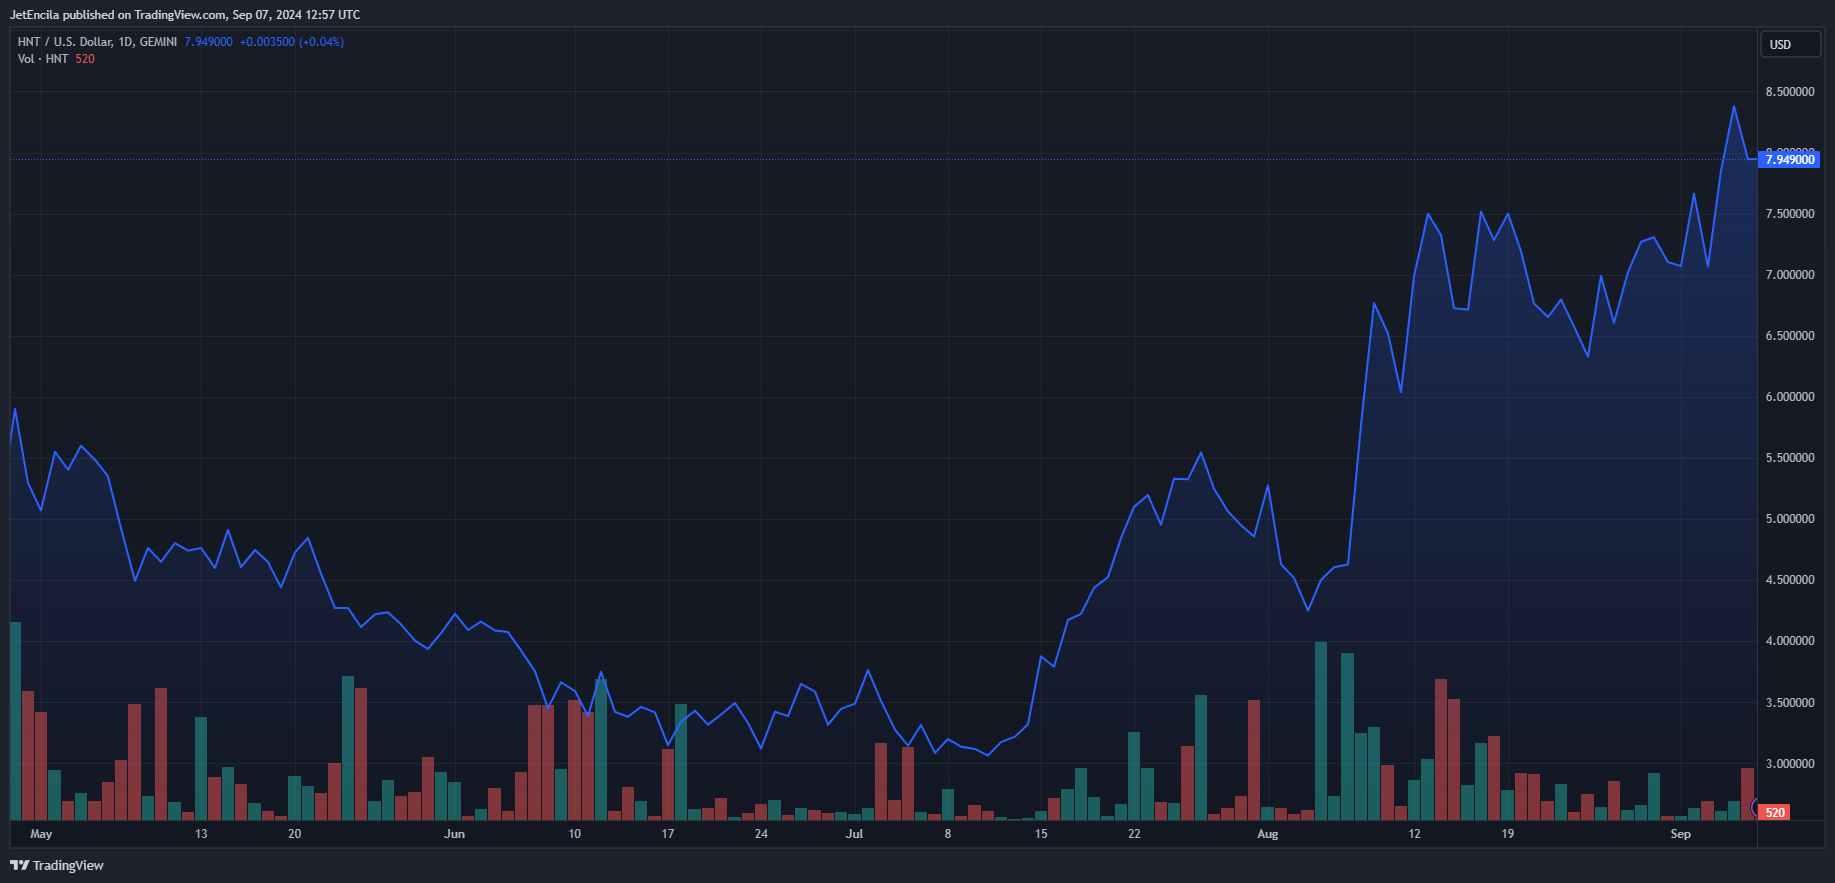Select the HNT / U.S. Dollar symbol title
This screenshot has height=883, width=1835.
point(97,42)
